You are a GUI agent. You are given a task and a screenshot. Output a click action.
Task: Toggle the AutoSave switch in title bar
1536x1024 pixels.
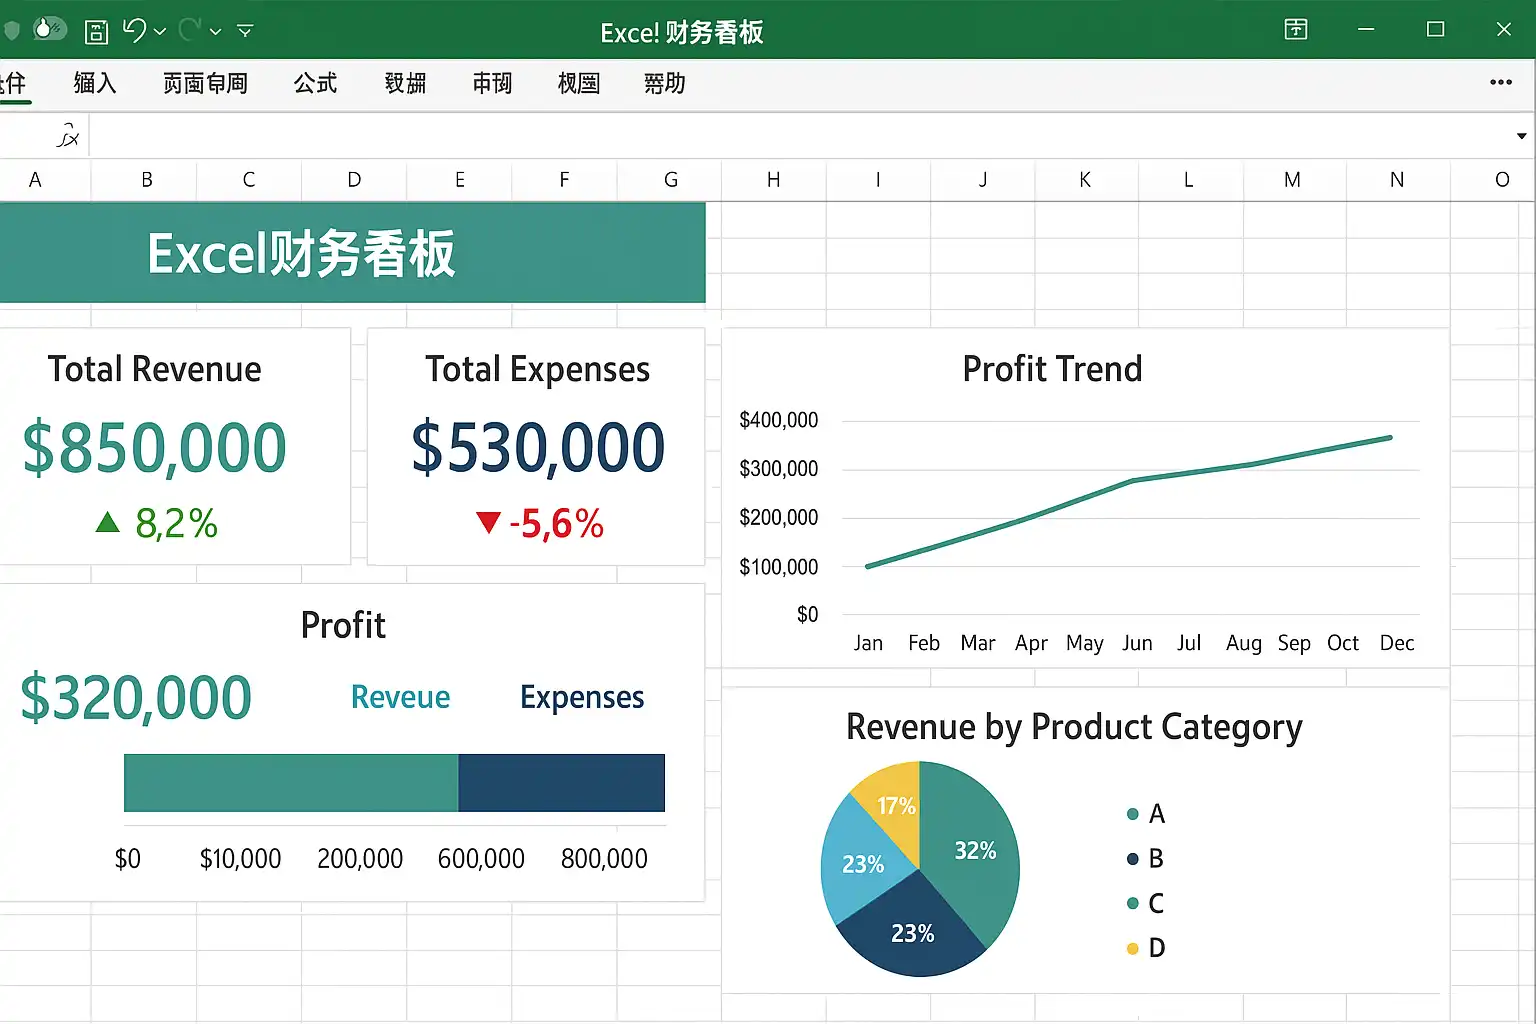click(x=50, y=29)
